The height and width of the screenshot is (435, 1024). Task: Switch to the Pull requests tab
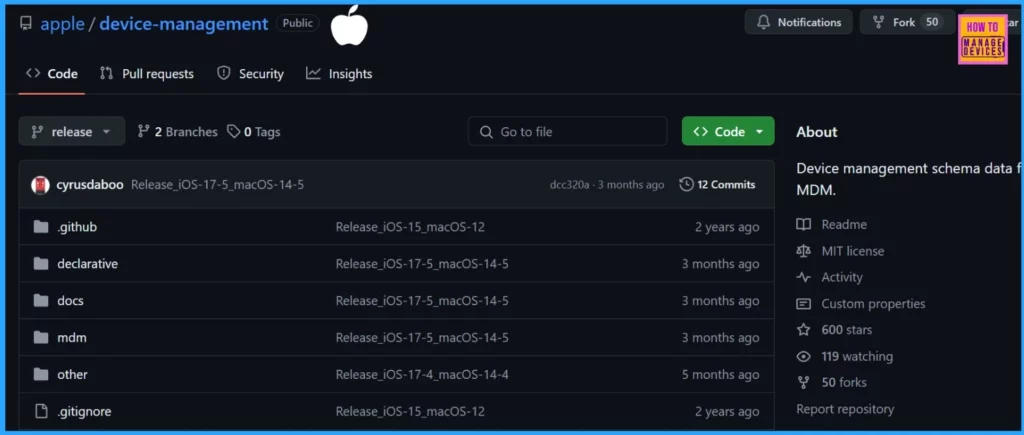pos(146,74)
